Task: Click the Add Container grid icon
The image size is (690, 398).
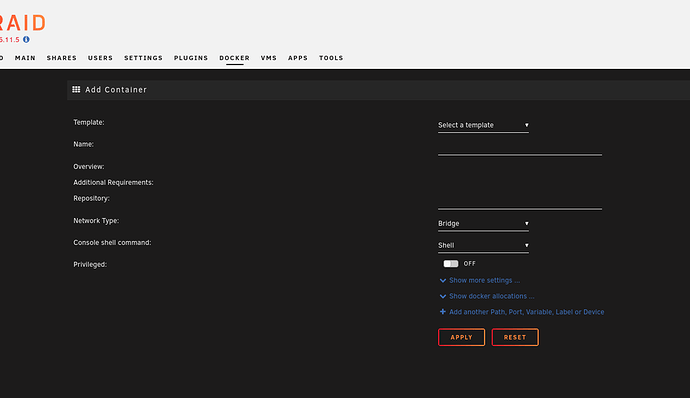Action: (x=76, y=89)
